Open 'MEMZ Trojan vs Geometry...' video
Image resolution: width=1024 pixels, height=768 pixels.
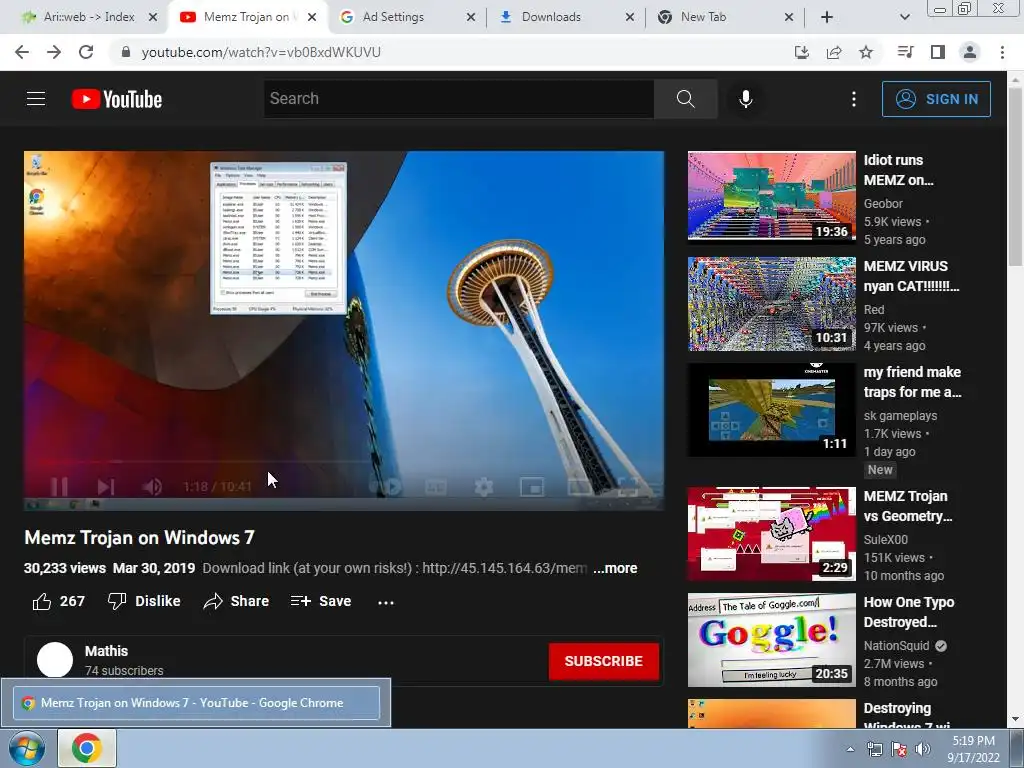point(908,506)
